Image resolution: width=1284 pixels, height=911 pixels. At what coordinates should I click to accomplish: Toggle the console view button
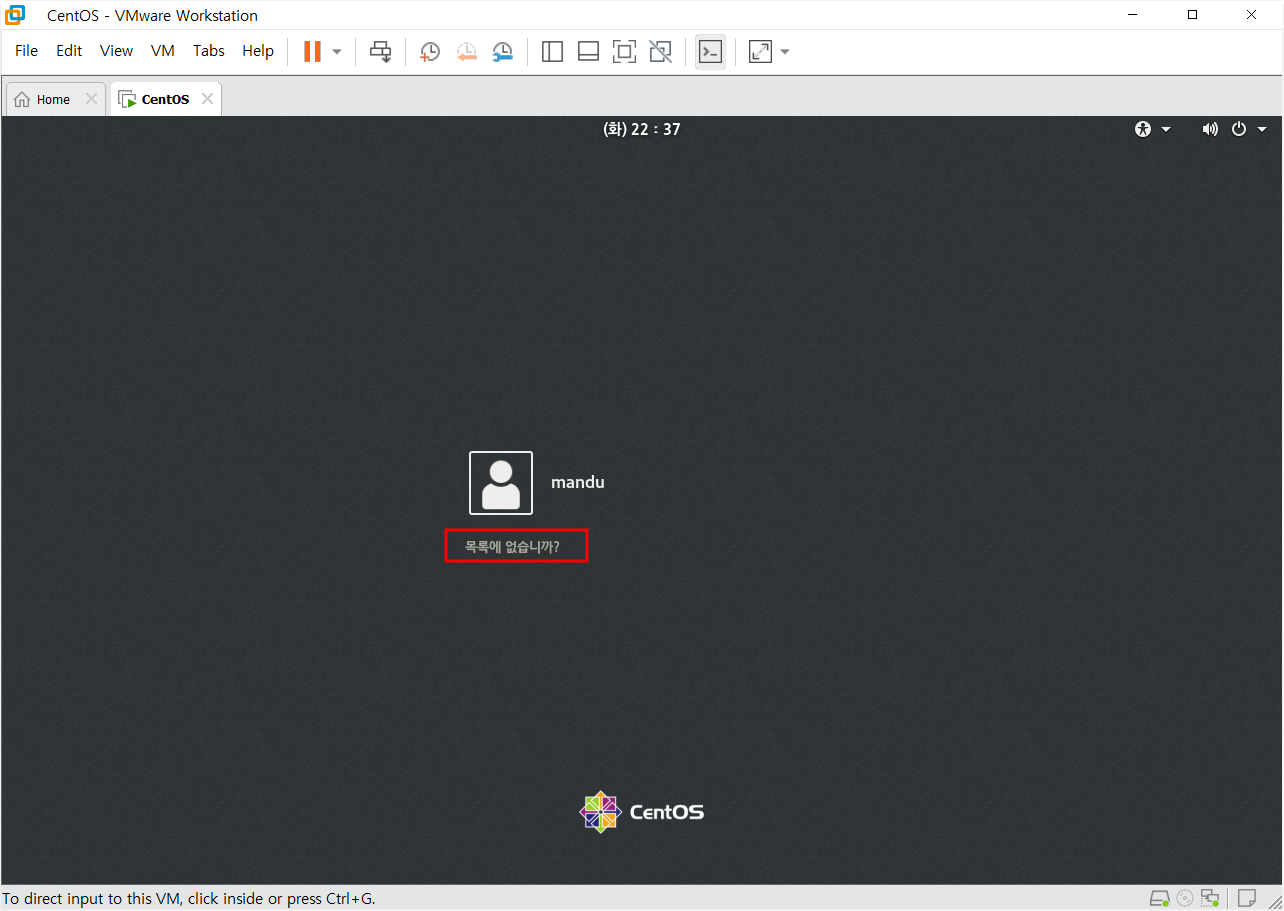pos(710,51)
